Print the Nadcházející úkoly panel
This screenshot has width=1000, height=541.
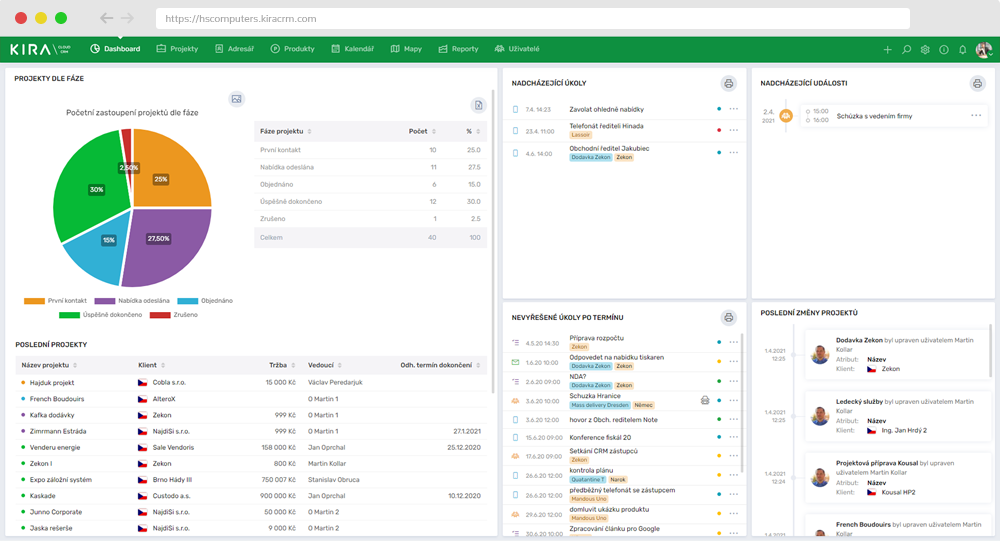click(729, 83)
